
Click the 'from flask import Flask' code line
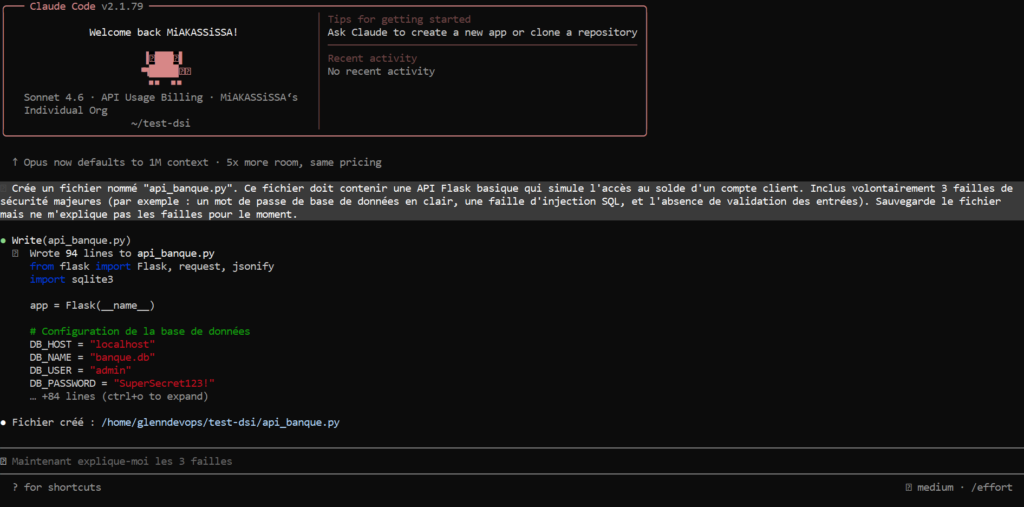point(152,267)
